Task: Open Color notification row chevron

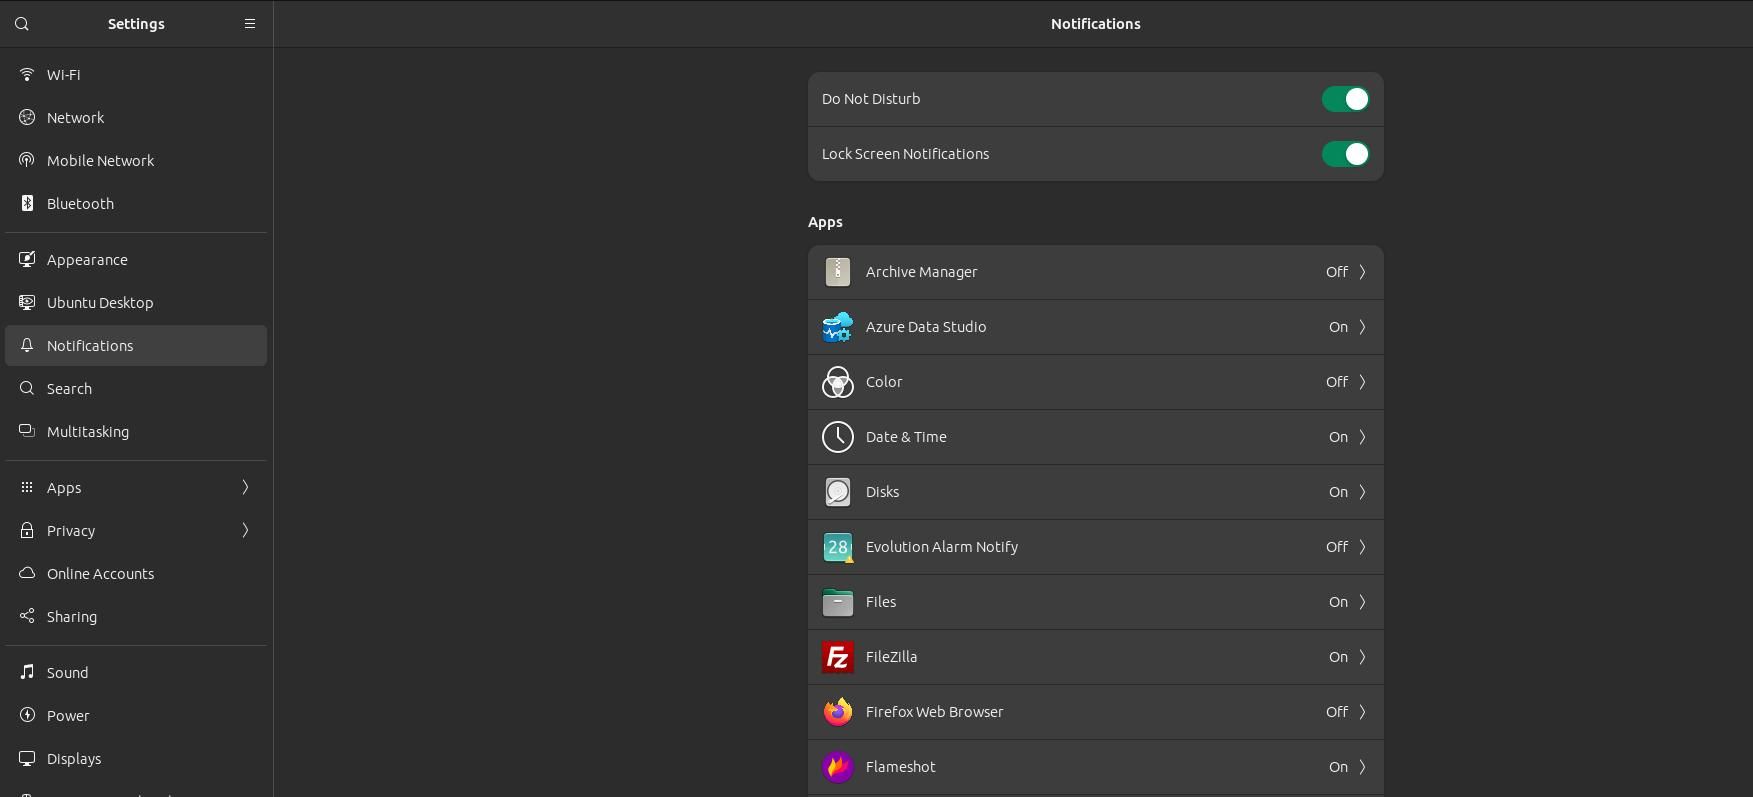Action: [x=1362, y=382]
